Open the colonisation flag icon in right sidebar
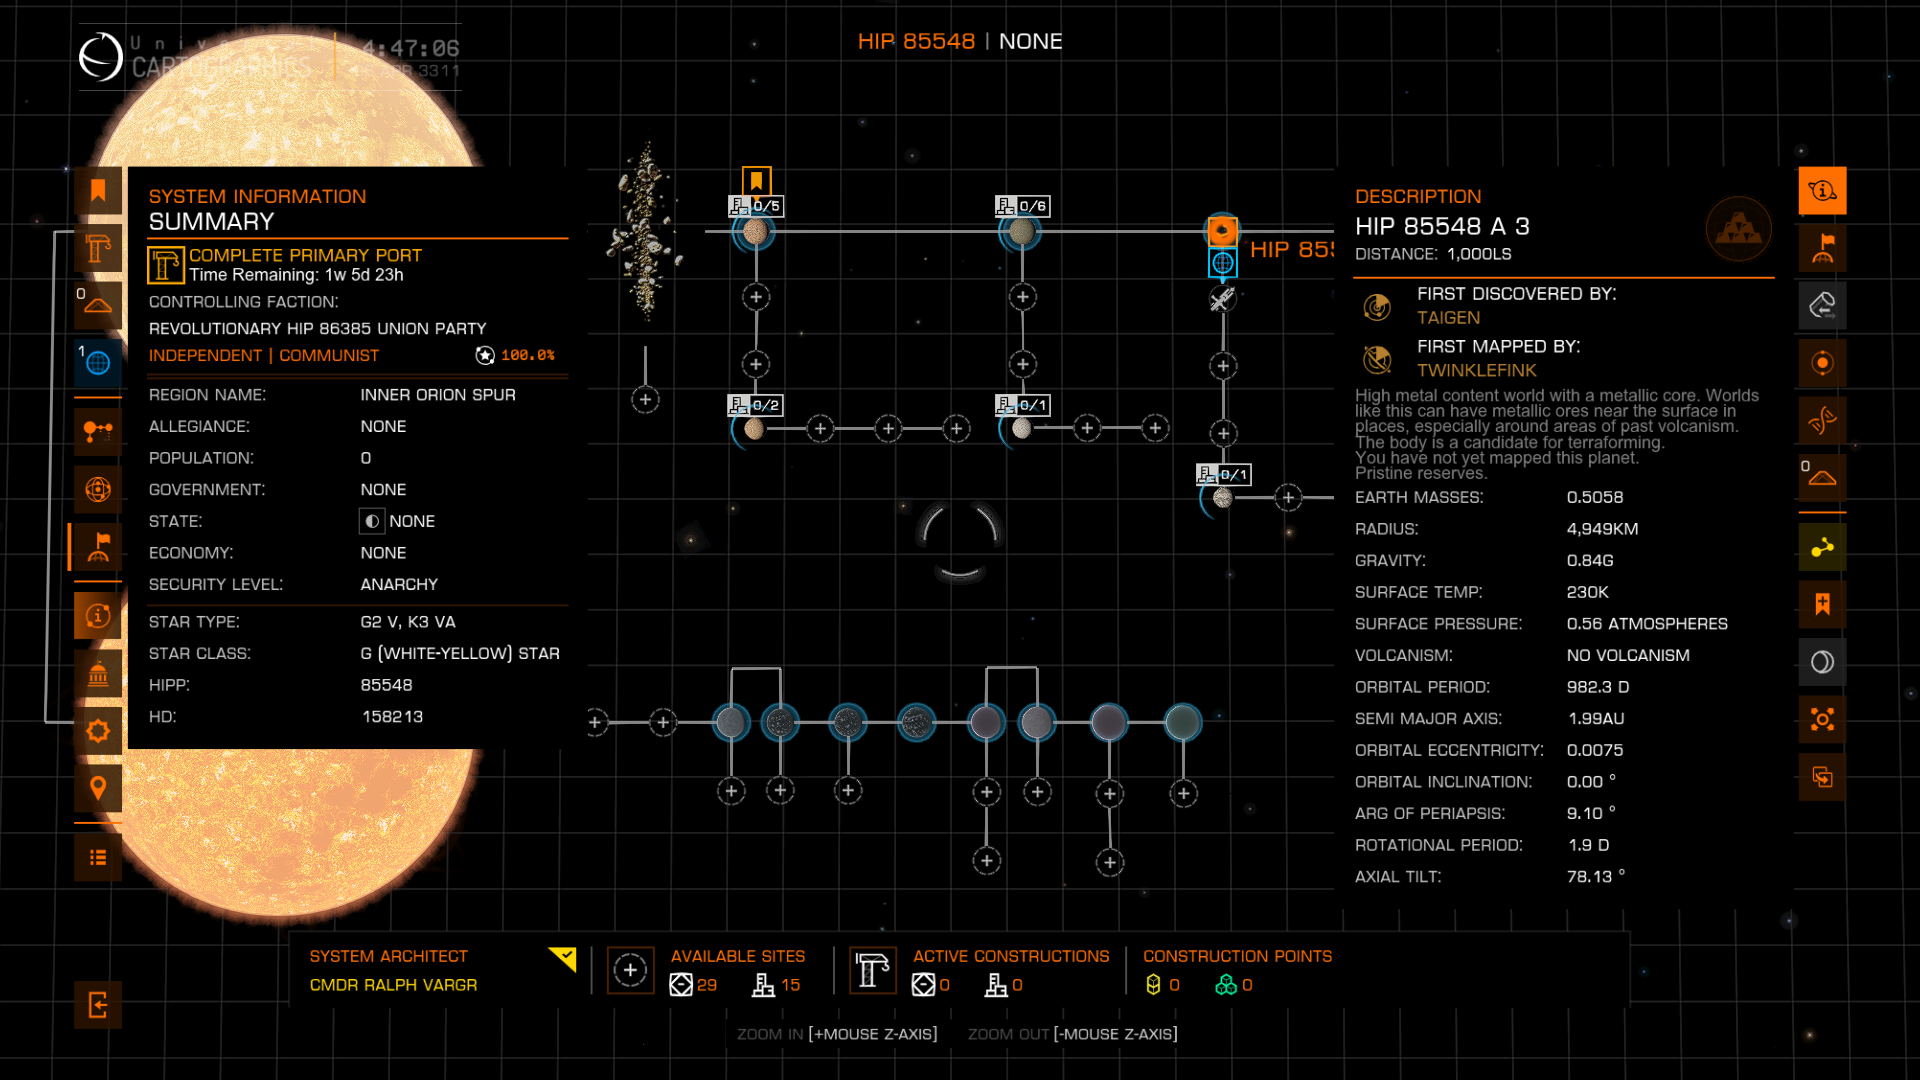Screen dimensions: 1920x1080 point(1822,248)
